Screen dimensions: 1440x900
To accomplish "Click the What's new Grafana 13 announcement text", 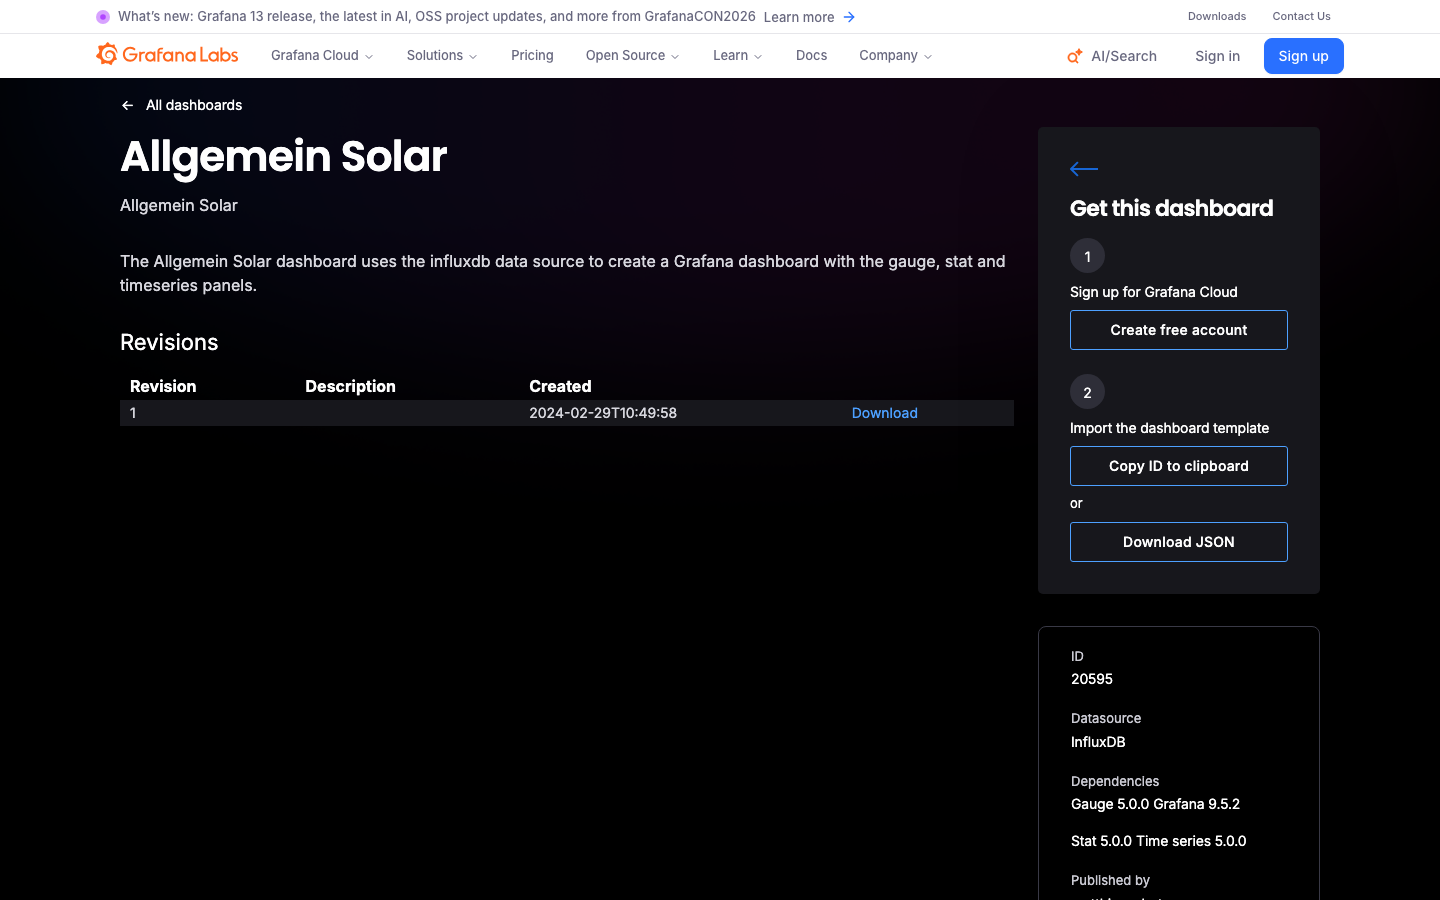I will click(x=437, y=16).
